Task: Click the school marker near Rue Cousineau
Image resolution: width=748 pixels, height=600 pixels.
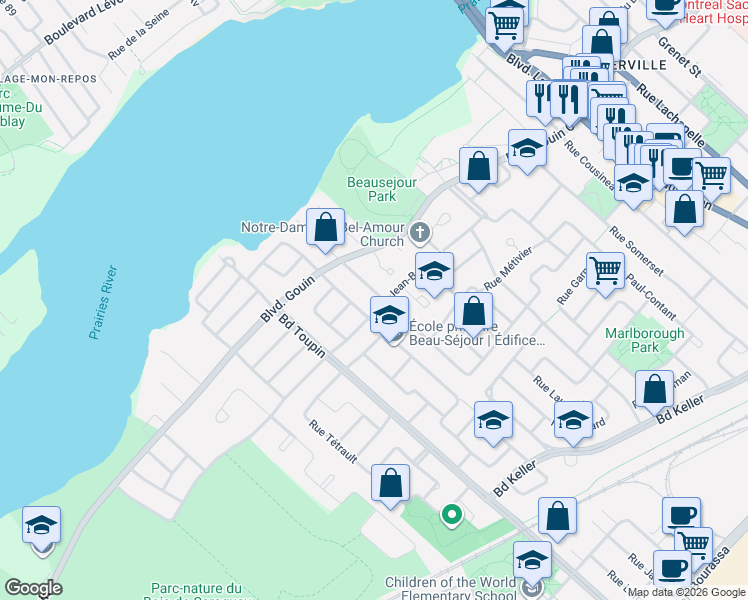Action: point(634,184)
